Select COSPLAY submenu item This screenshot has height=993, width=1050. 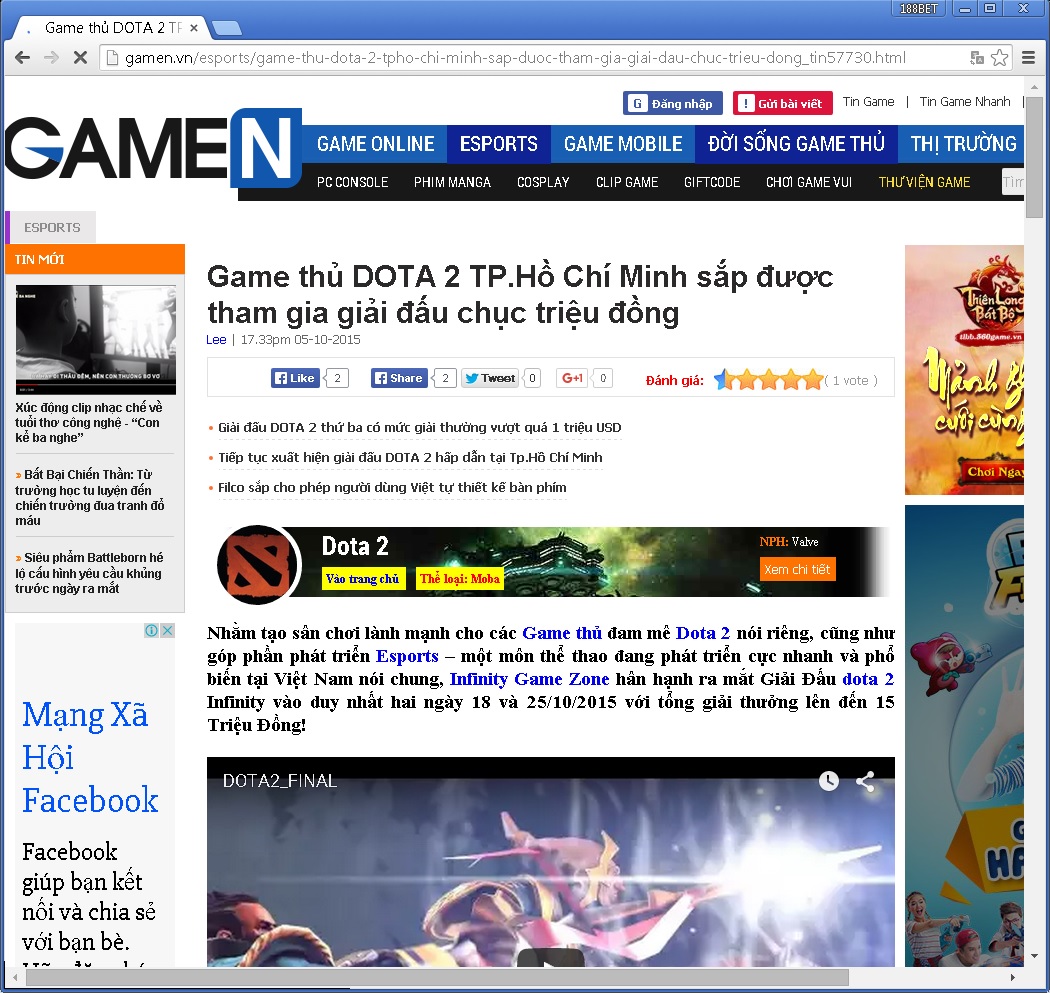point(543,182)
